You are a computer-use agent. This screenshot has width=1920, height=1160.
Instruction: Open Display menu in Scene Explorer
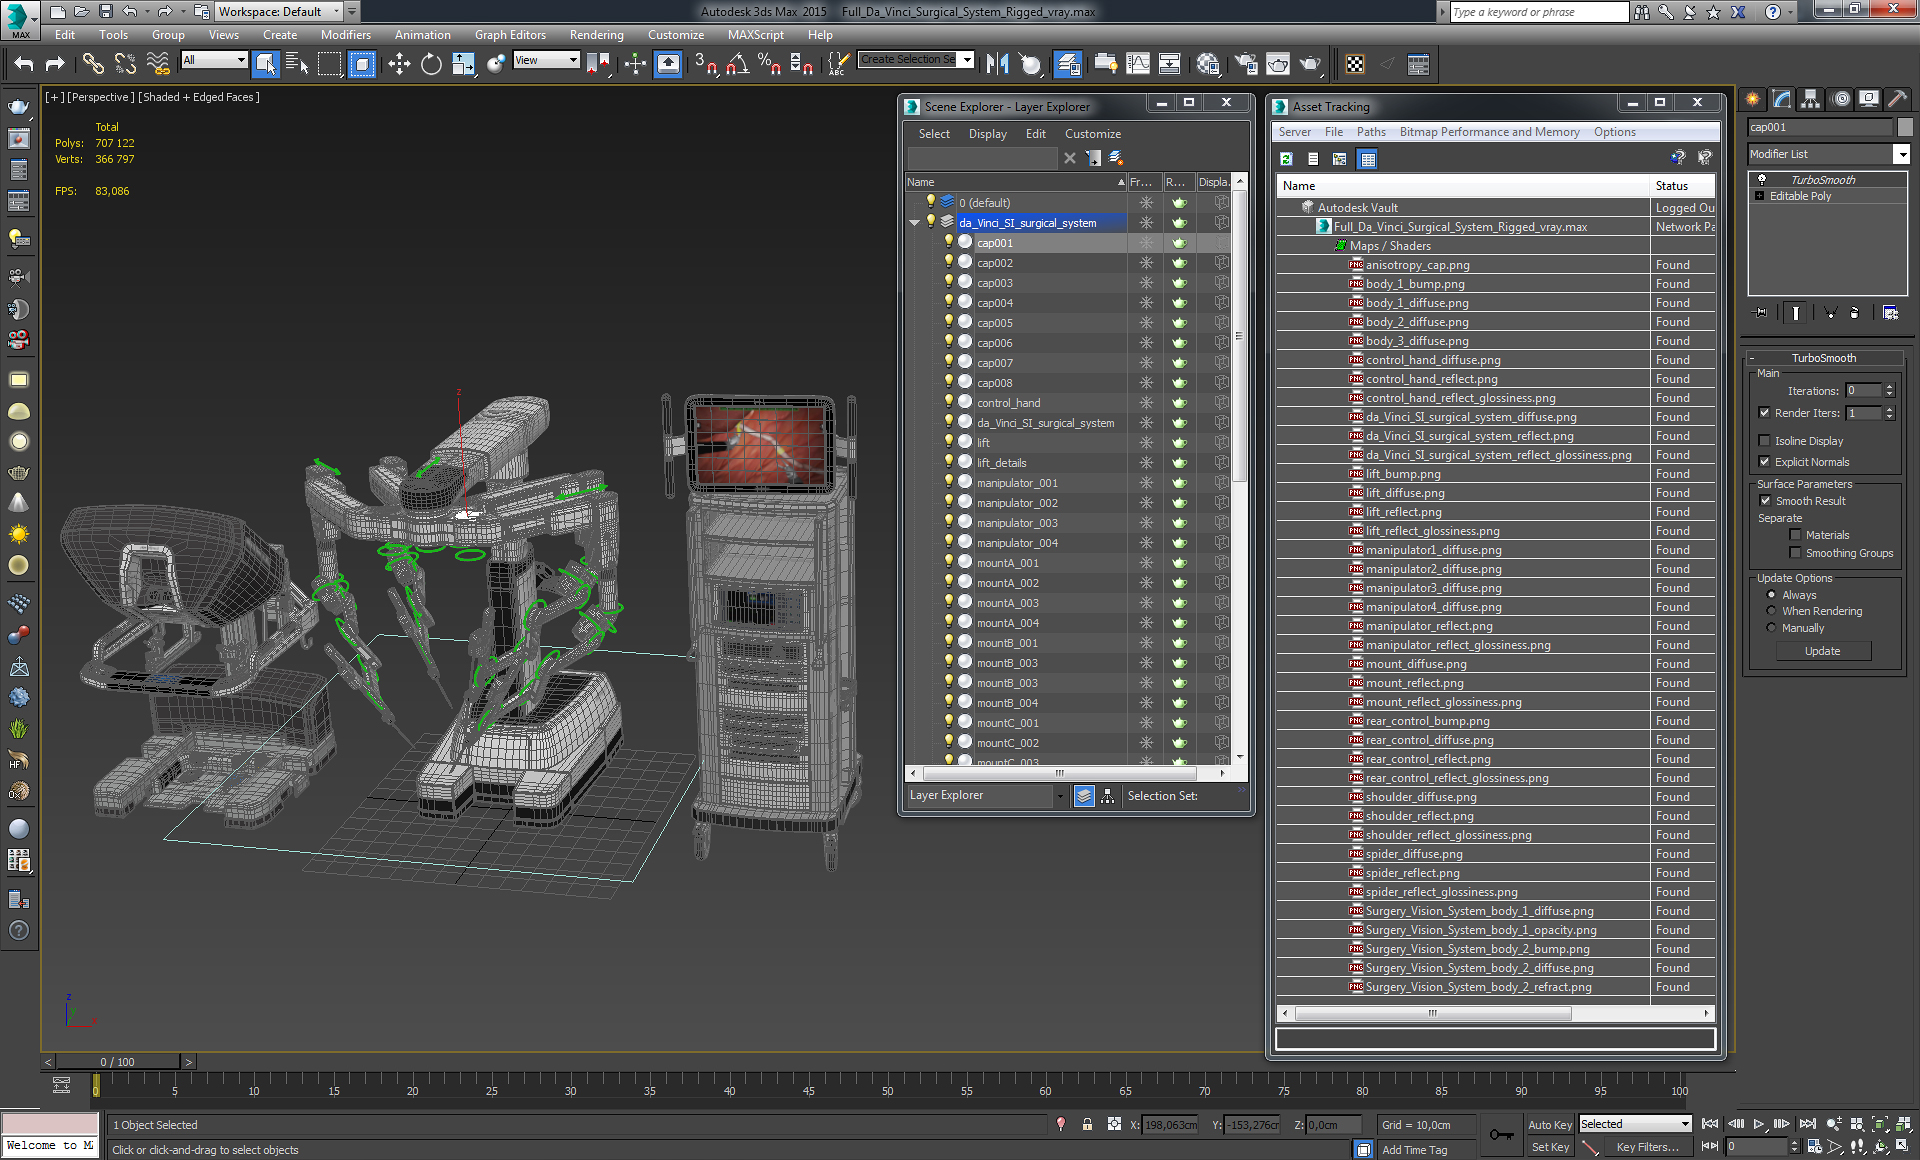(x=987, y=134)
